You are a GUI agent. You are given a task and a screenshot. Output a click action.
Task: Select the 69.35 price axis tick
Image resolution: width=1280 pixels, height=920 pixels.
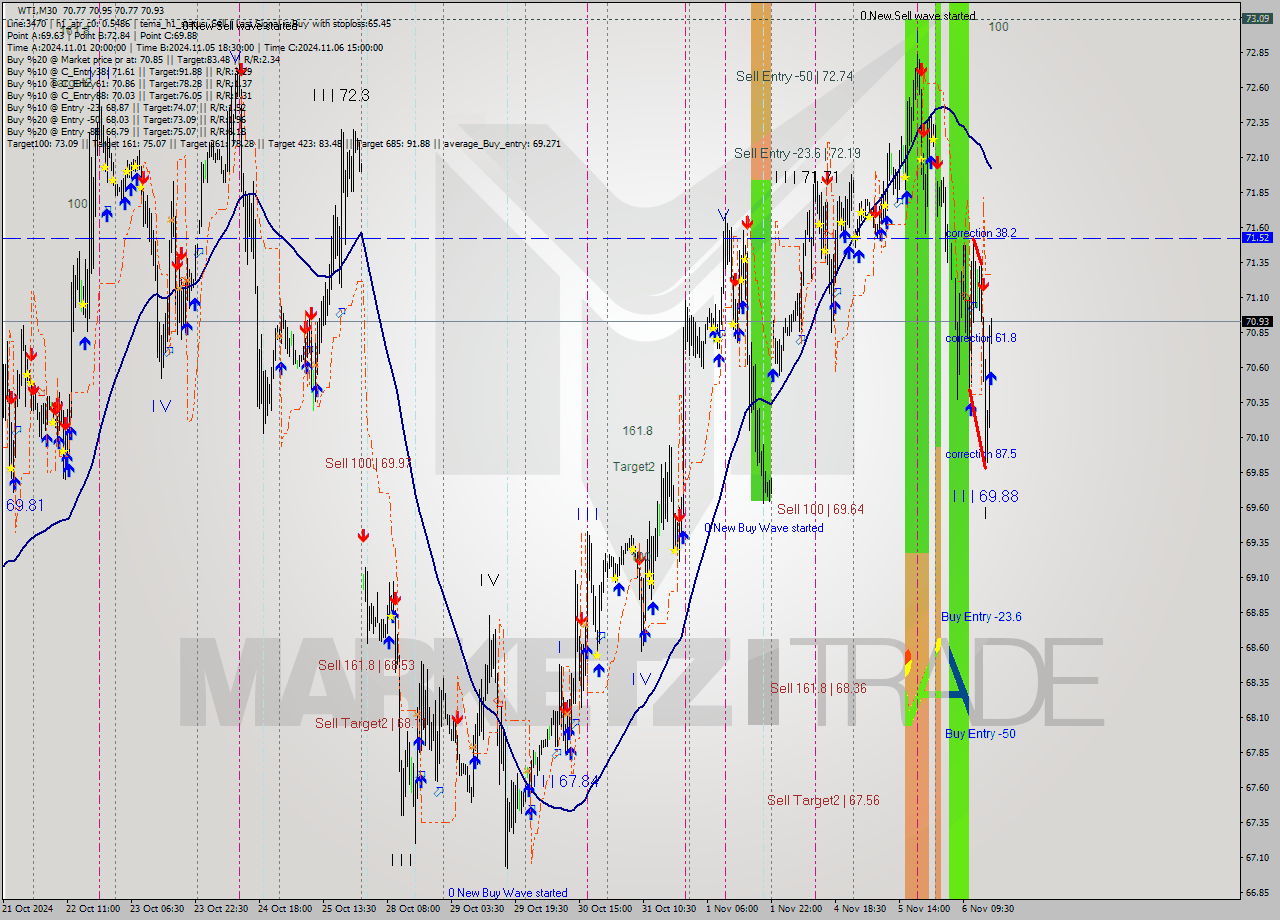point(1258,543)
